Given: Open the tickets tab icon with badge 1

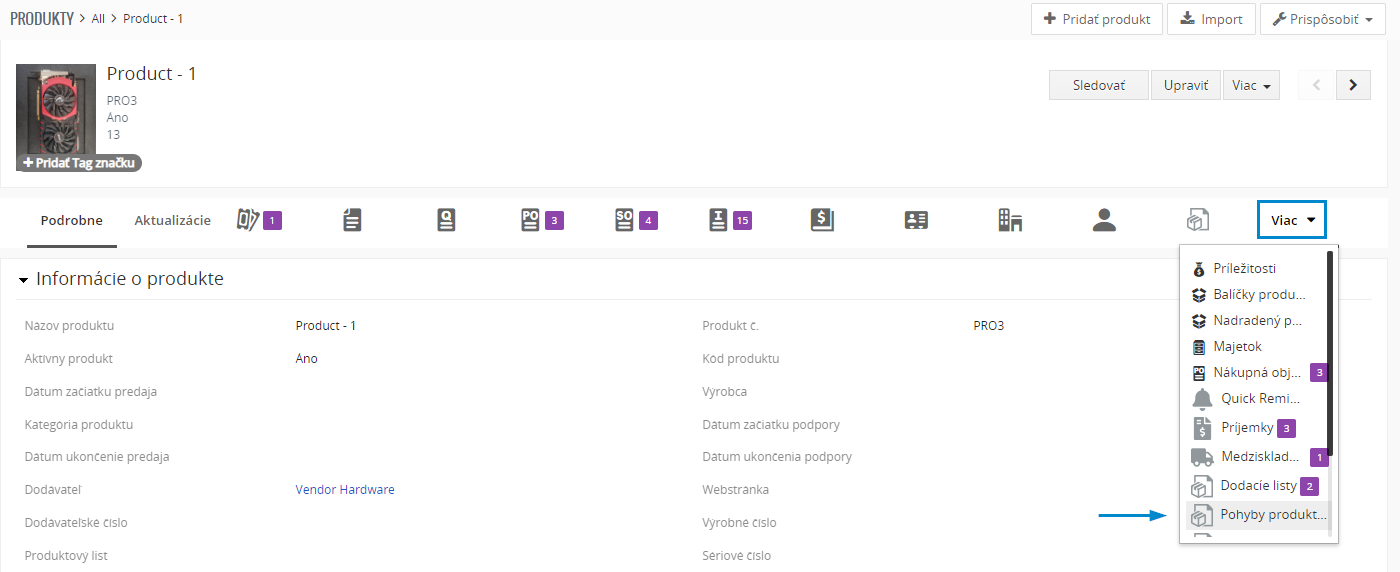Looking at the screenshot, I should tap(259, 220).
